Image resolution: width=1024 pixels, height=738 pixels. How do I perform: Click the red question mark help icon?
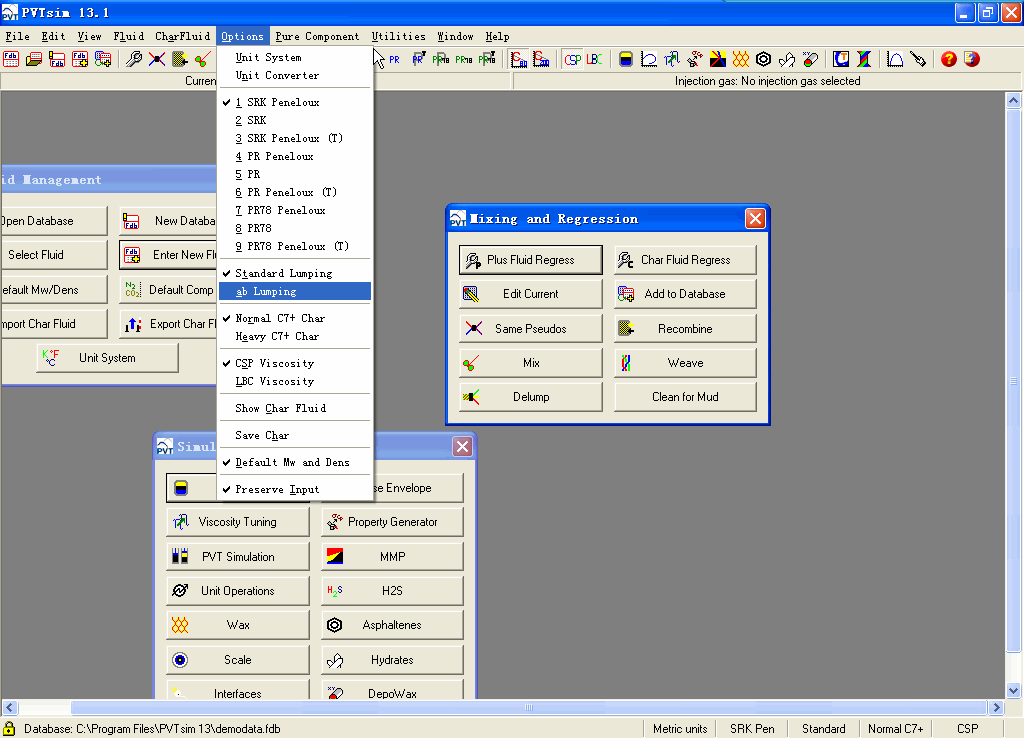(949, 59)
